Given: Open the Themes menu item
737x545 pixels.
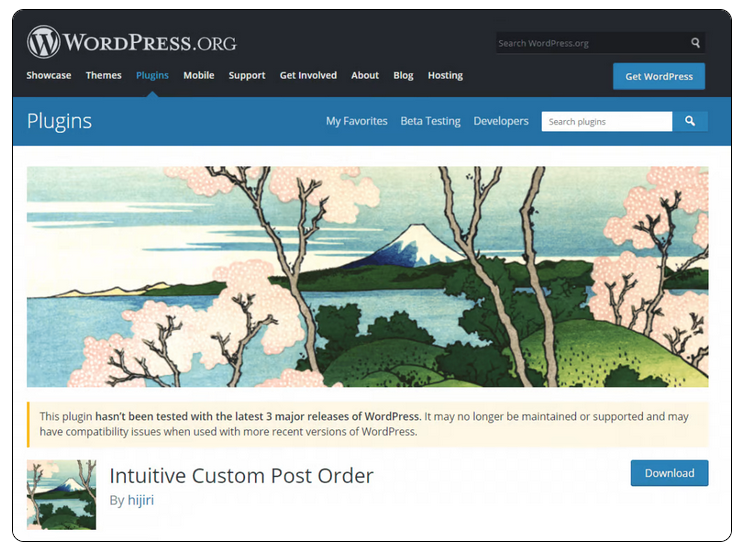Looking at the screenshot, I should [x=103, y=75].
